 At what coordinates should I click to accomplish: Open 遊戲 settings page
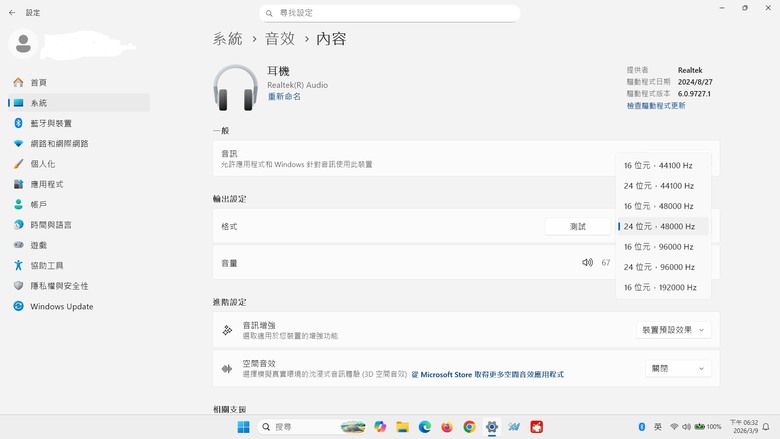(x=80, y=246)
